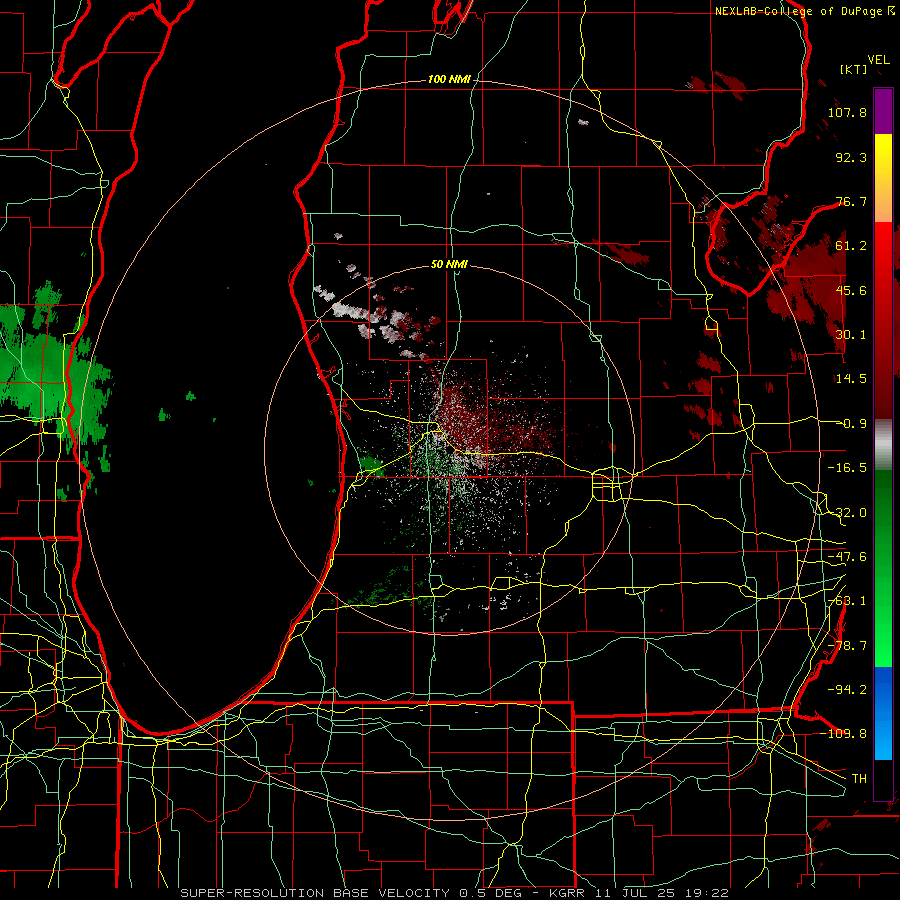Click the "100 NMI" range ring label
900x900 pixels.
[449, 79]
